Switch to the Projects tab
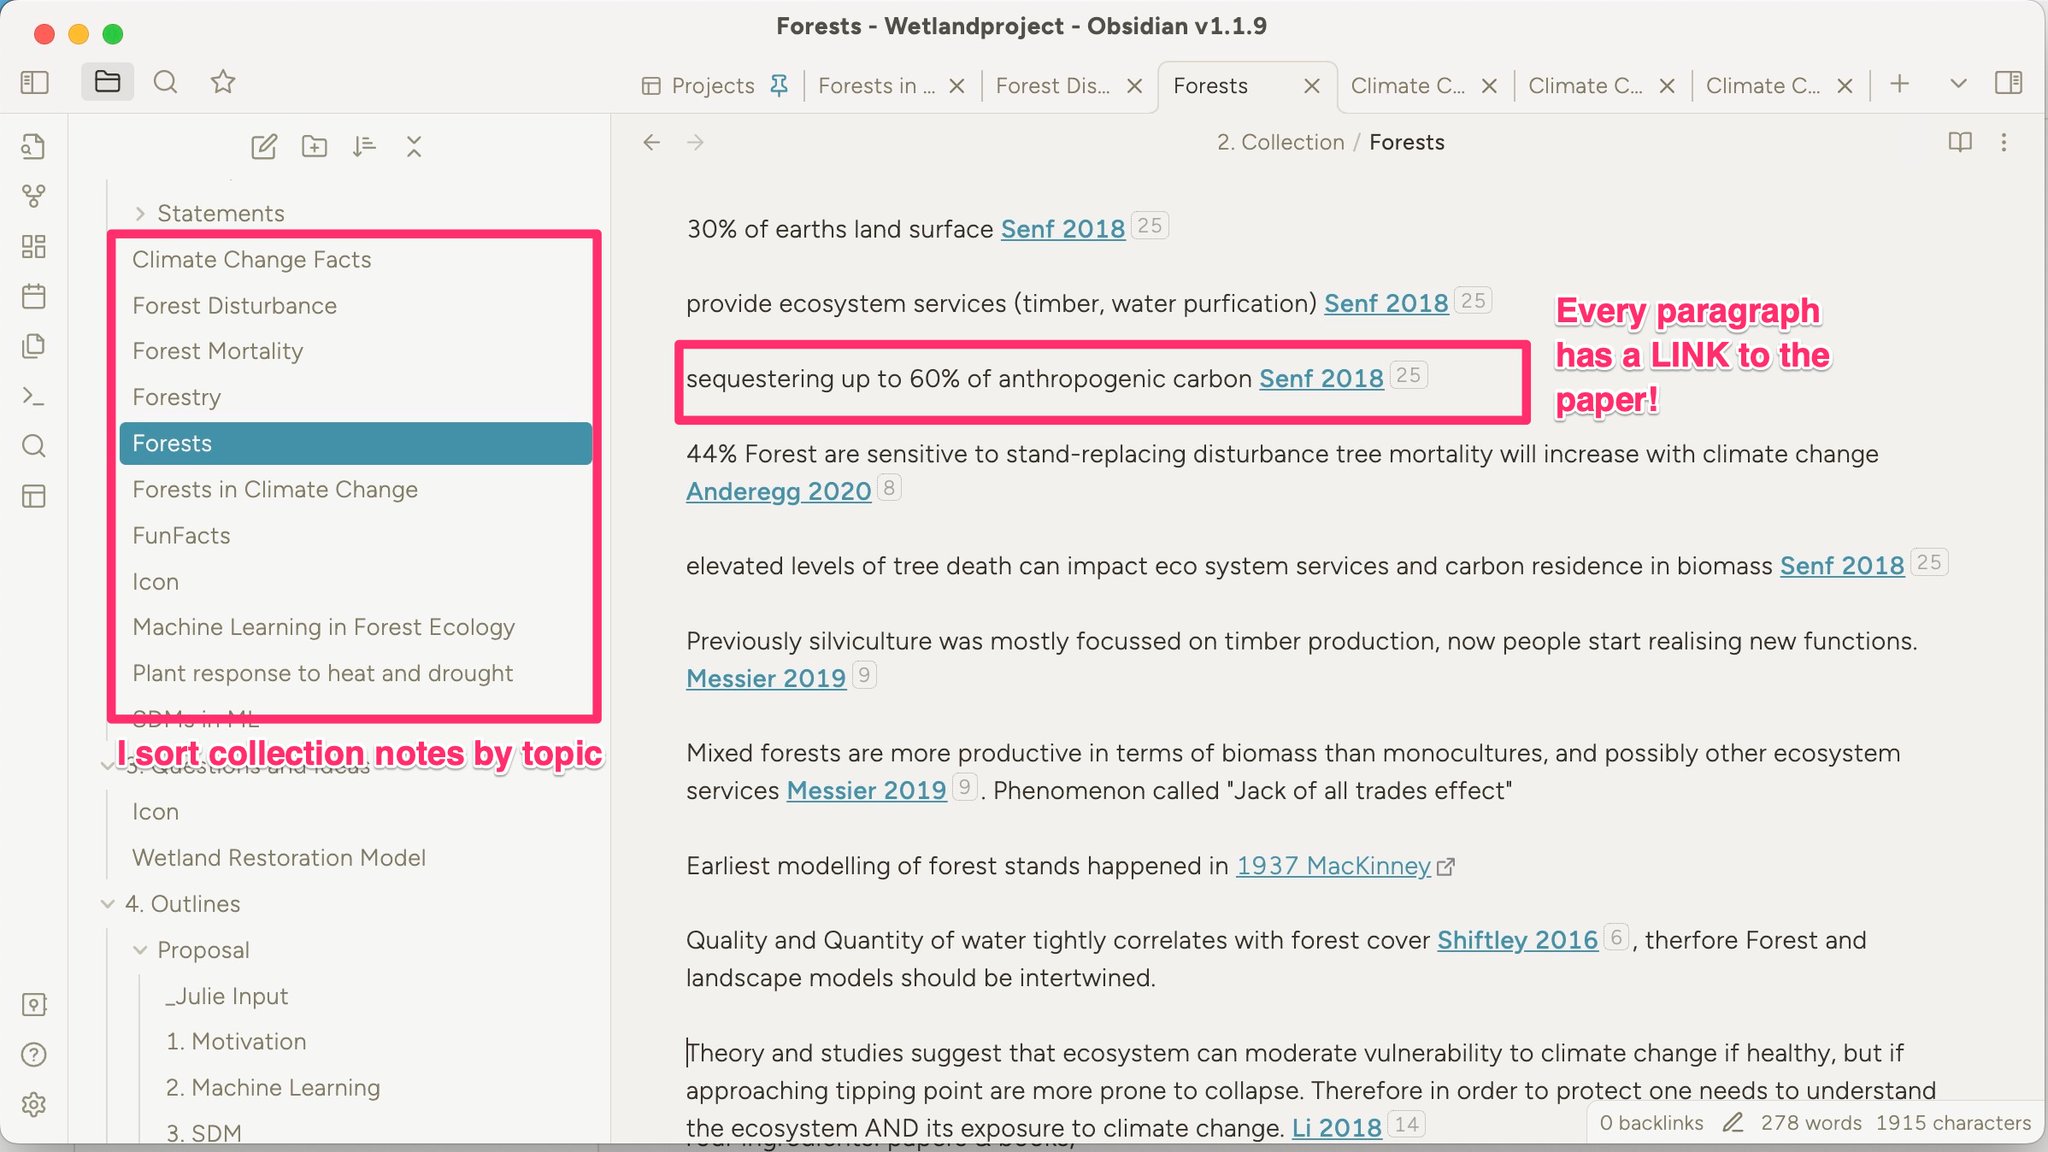Viewport: 2048px width, 1152px height. pyautogui.click(x=713, y=86)
